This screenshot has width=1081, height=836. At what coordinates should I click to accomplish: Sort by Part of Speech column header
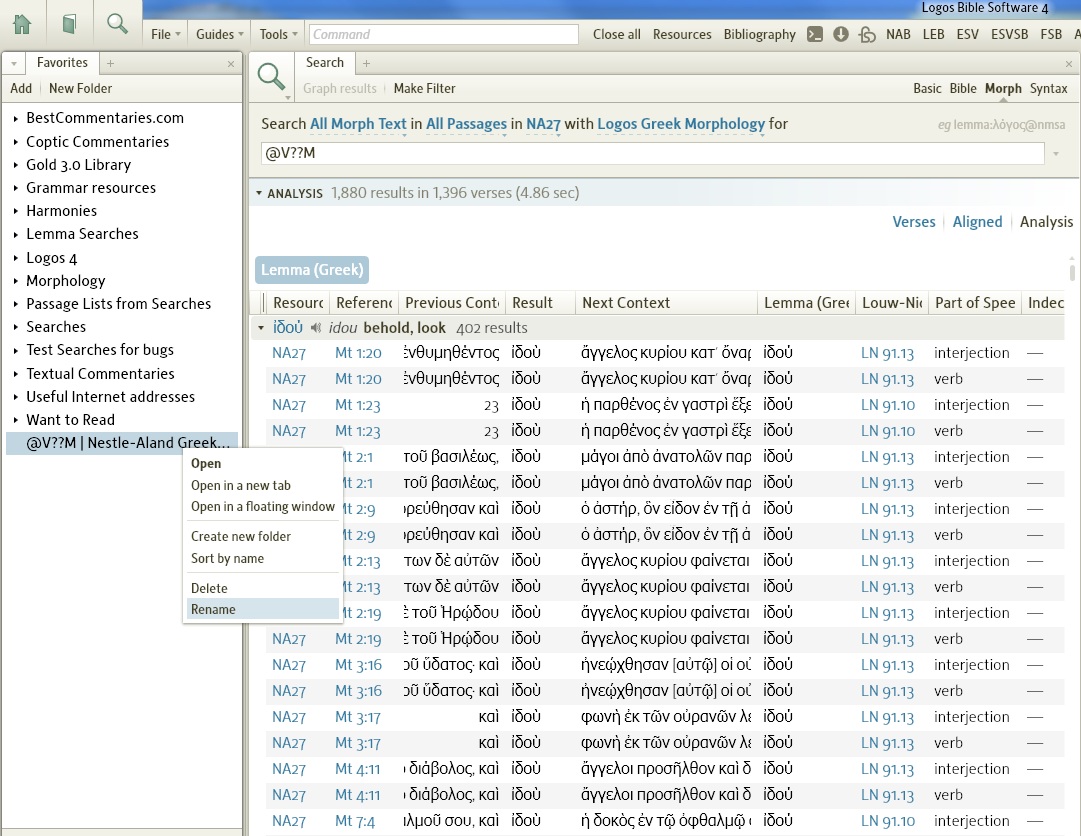pyautogui.click(x=975, y=303)
